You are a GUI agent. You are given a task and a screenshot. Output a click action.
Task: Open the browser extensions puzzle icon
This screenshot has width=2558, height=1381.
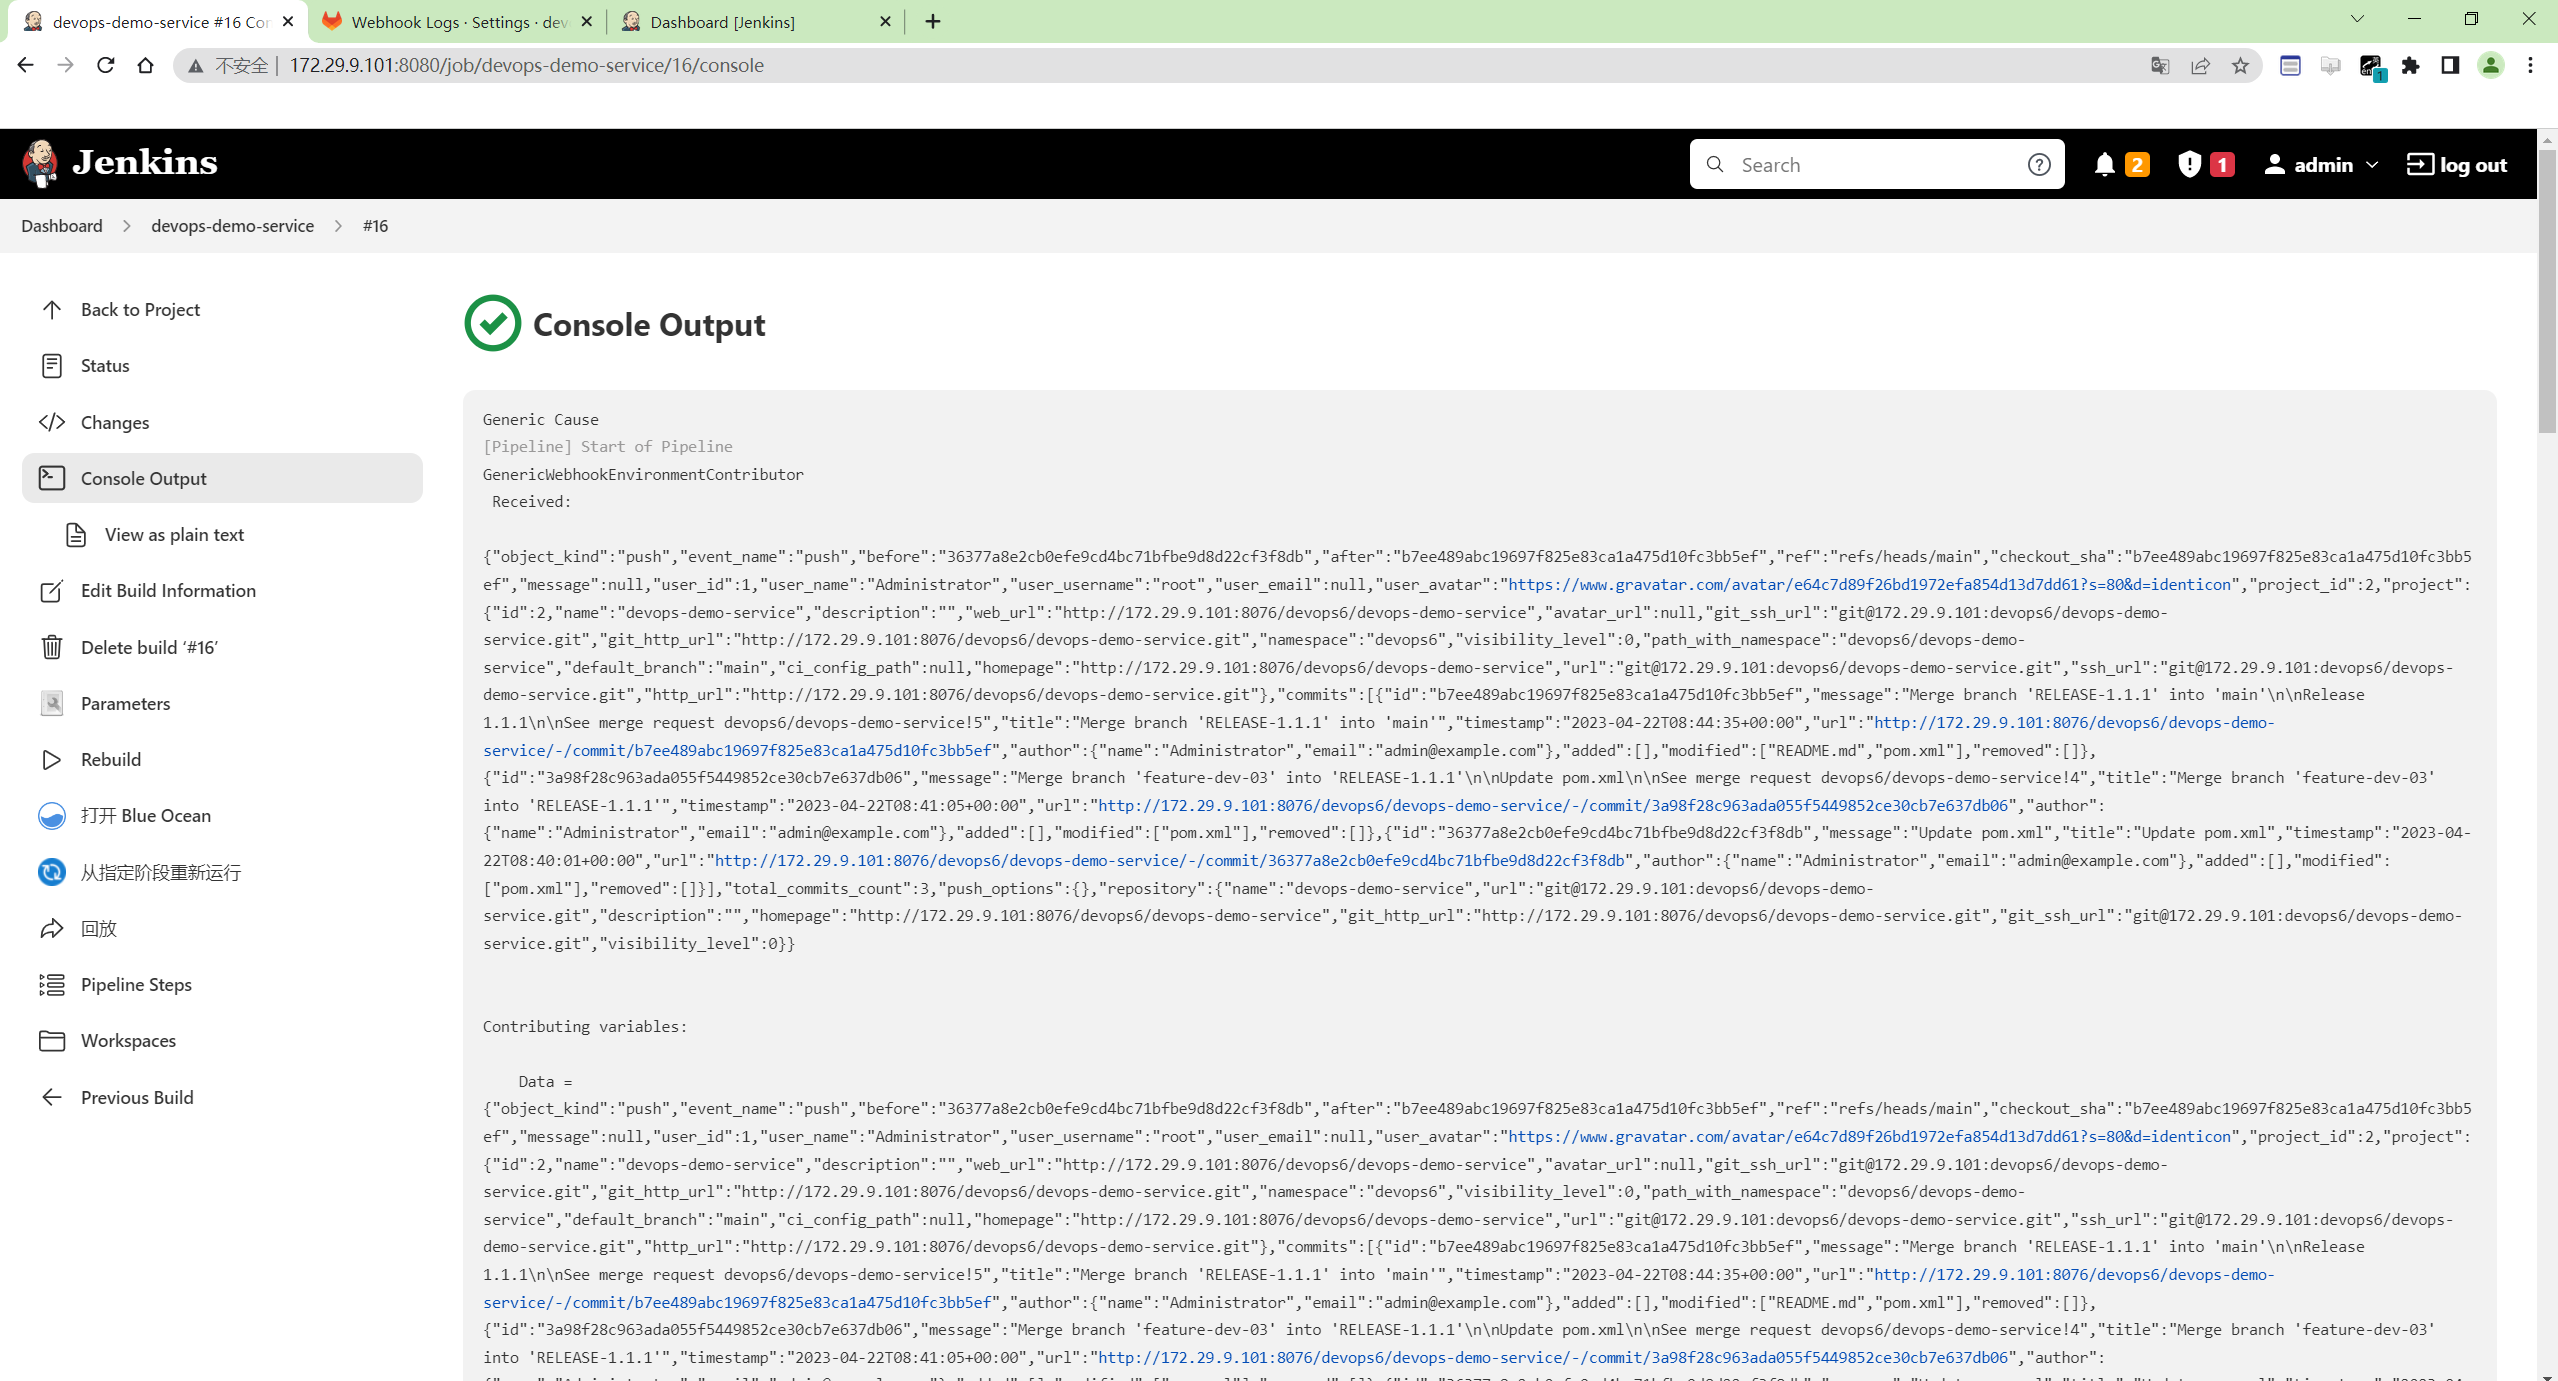[x=2410, y=65]
